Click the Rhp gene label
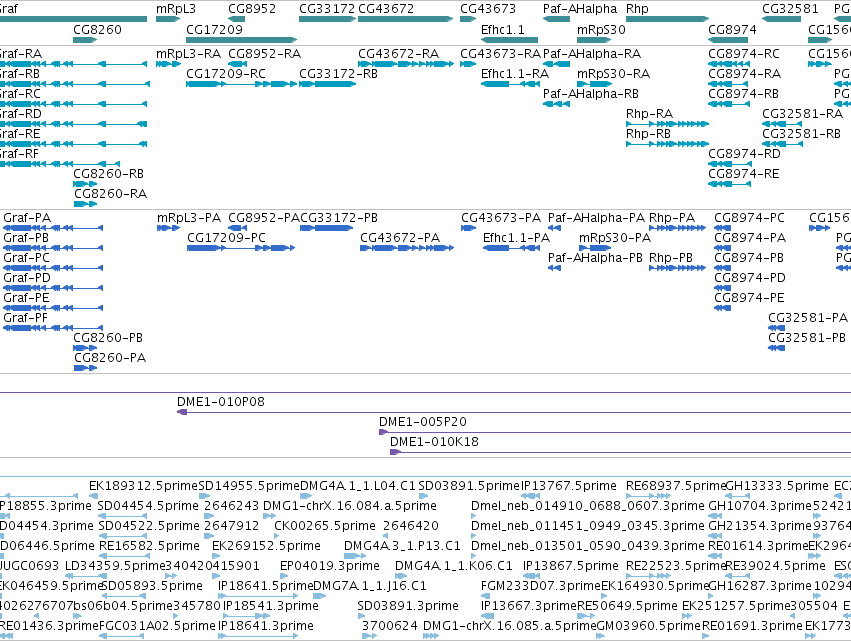851x641 pixels. [x=637, y=9]
